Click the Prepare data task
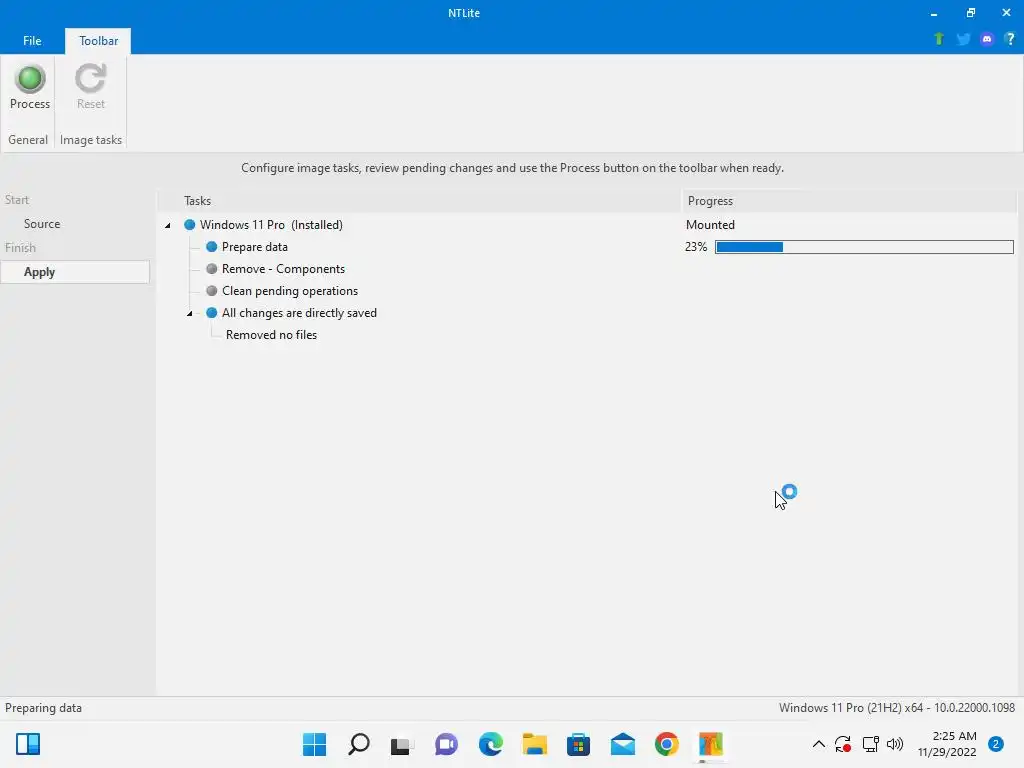The height and width of the screenshot is (768, 1024). click(255, 247)
